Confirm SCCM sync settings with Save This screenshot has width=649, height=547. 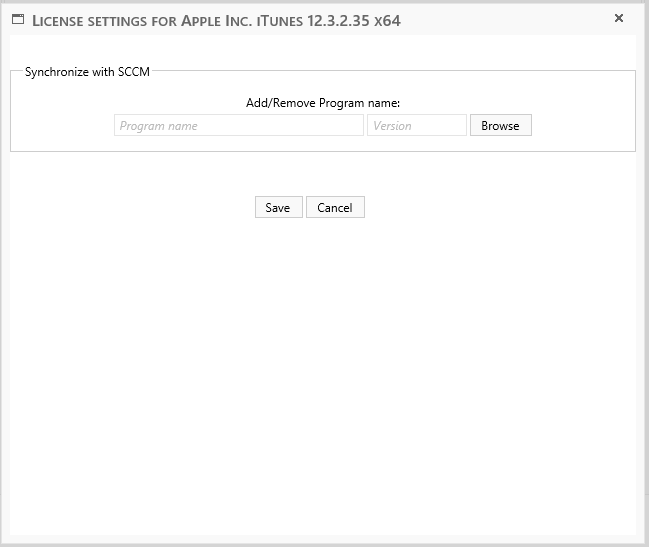[x=278, y=207]
